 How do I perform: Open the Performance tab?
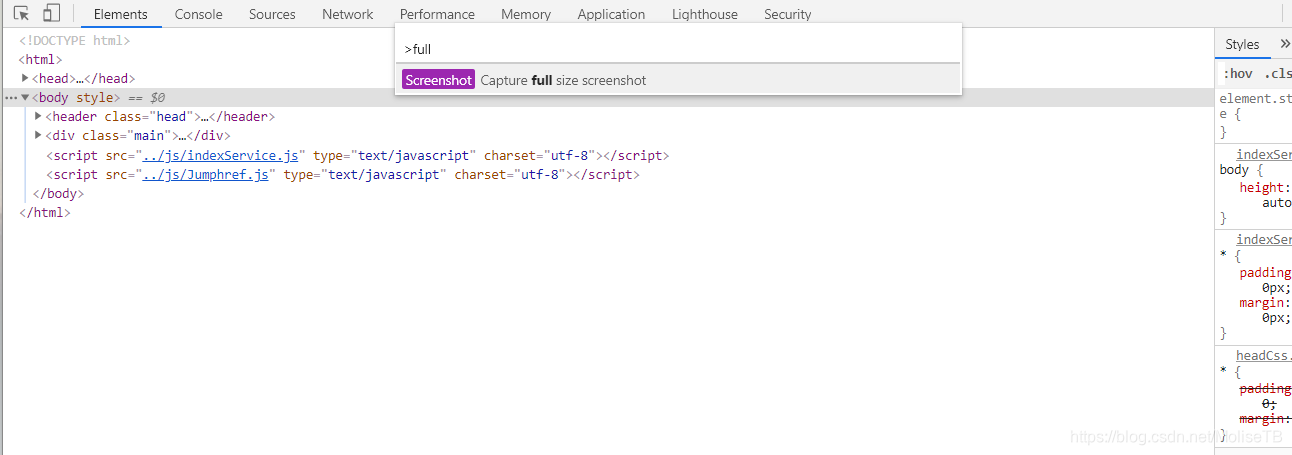coord(437,14)
